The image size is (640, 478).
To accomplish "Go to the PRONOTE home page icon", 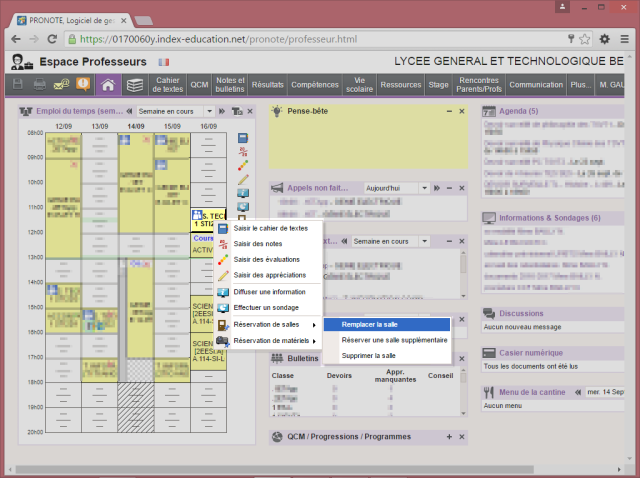I will tap(107, 86).
